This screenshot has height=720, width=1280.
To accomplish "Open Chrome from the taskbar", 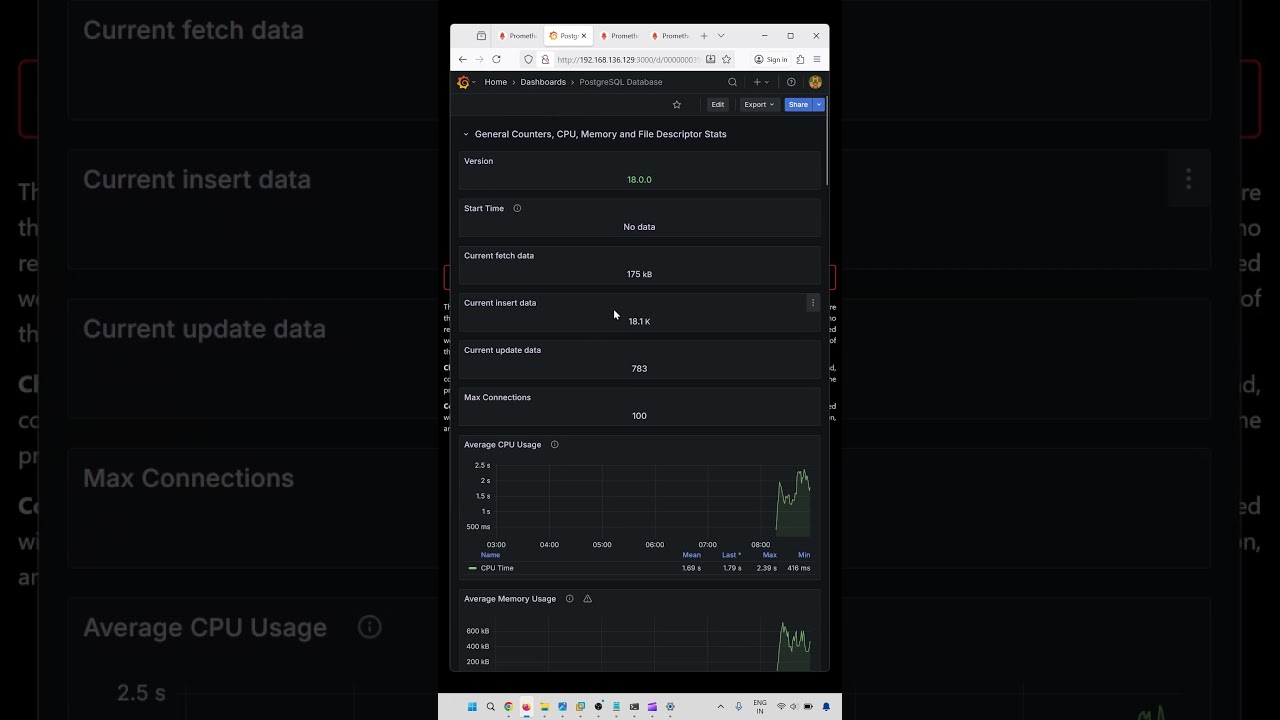I will coord(508,707).
